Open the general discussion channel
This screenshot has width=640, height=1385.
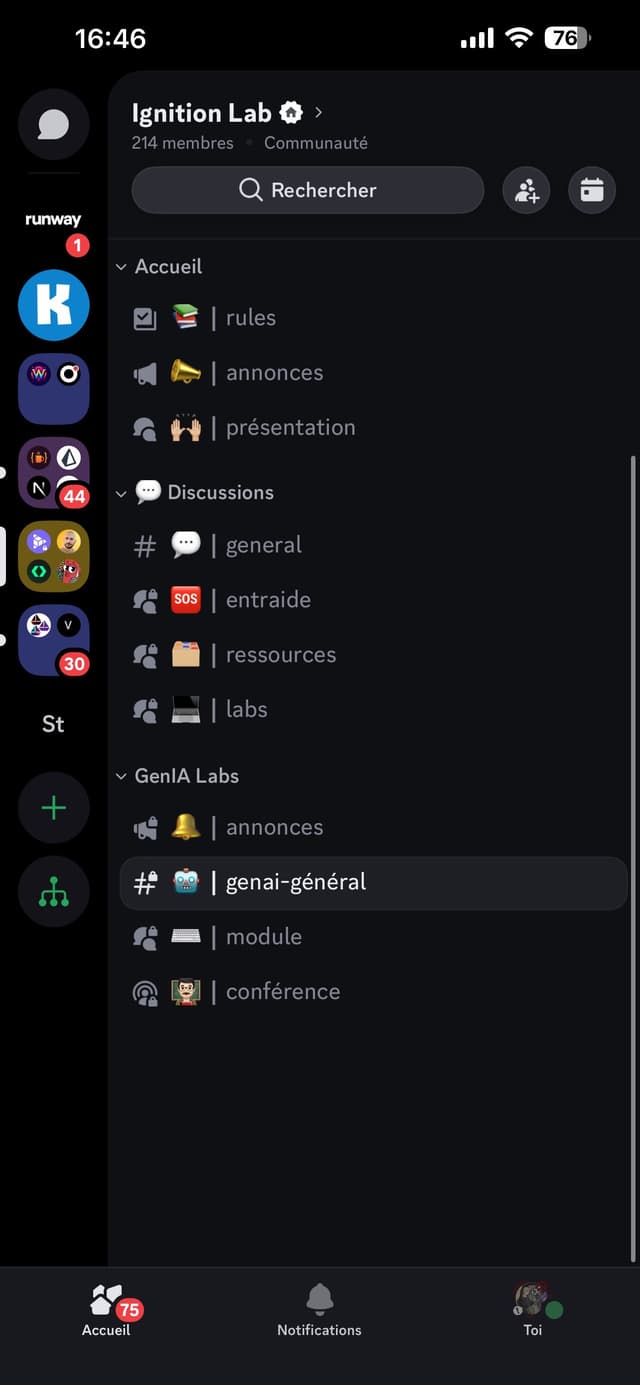click(x=263, y=545)
